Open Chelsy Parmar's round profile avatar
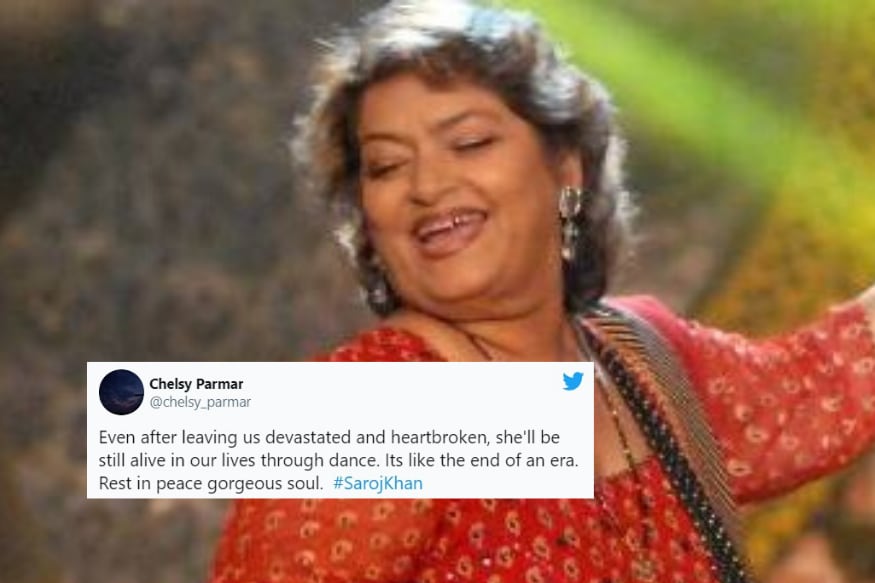875x583 pixels. (121, 392)
